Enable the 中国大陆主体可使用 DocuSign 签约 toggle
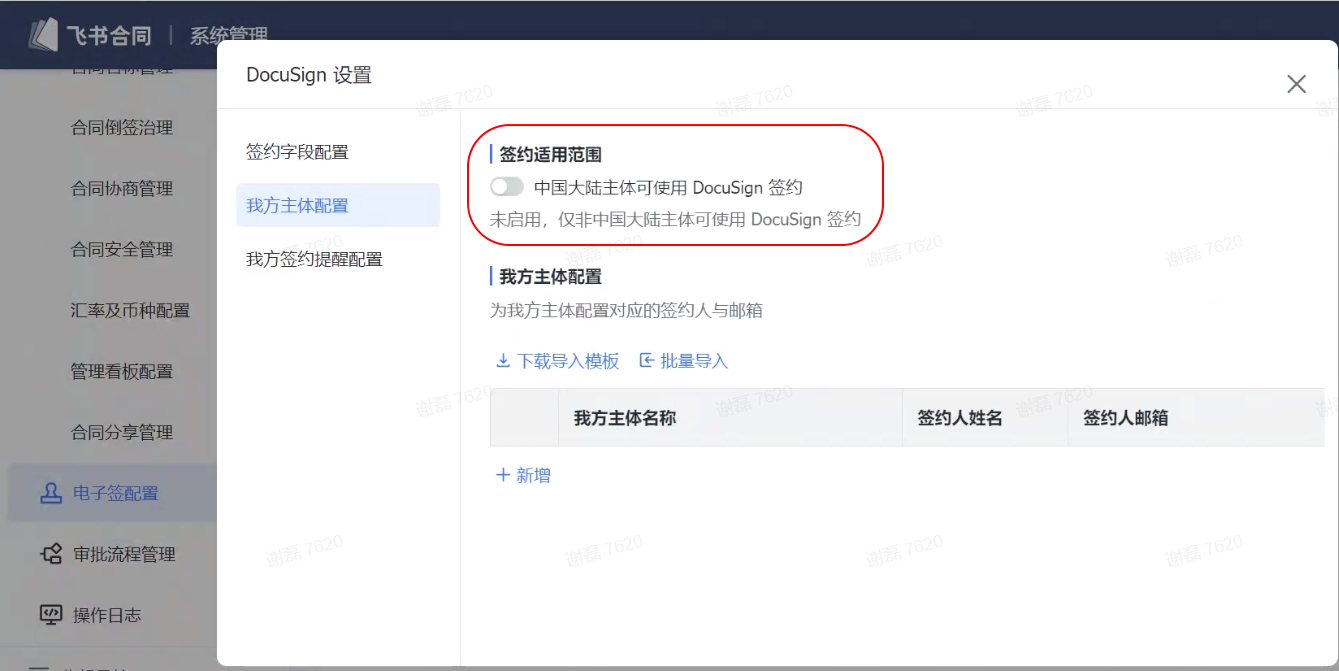Image resolution: width=1339 pixels, height=671 pixels. (x=508, y=186)
